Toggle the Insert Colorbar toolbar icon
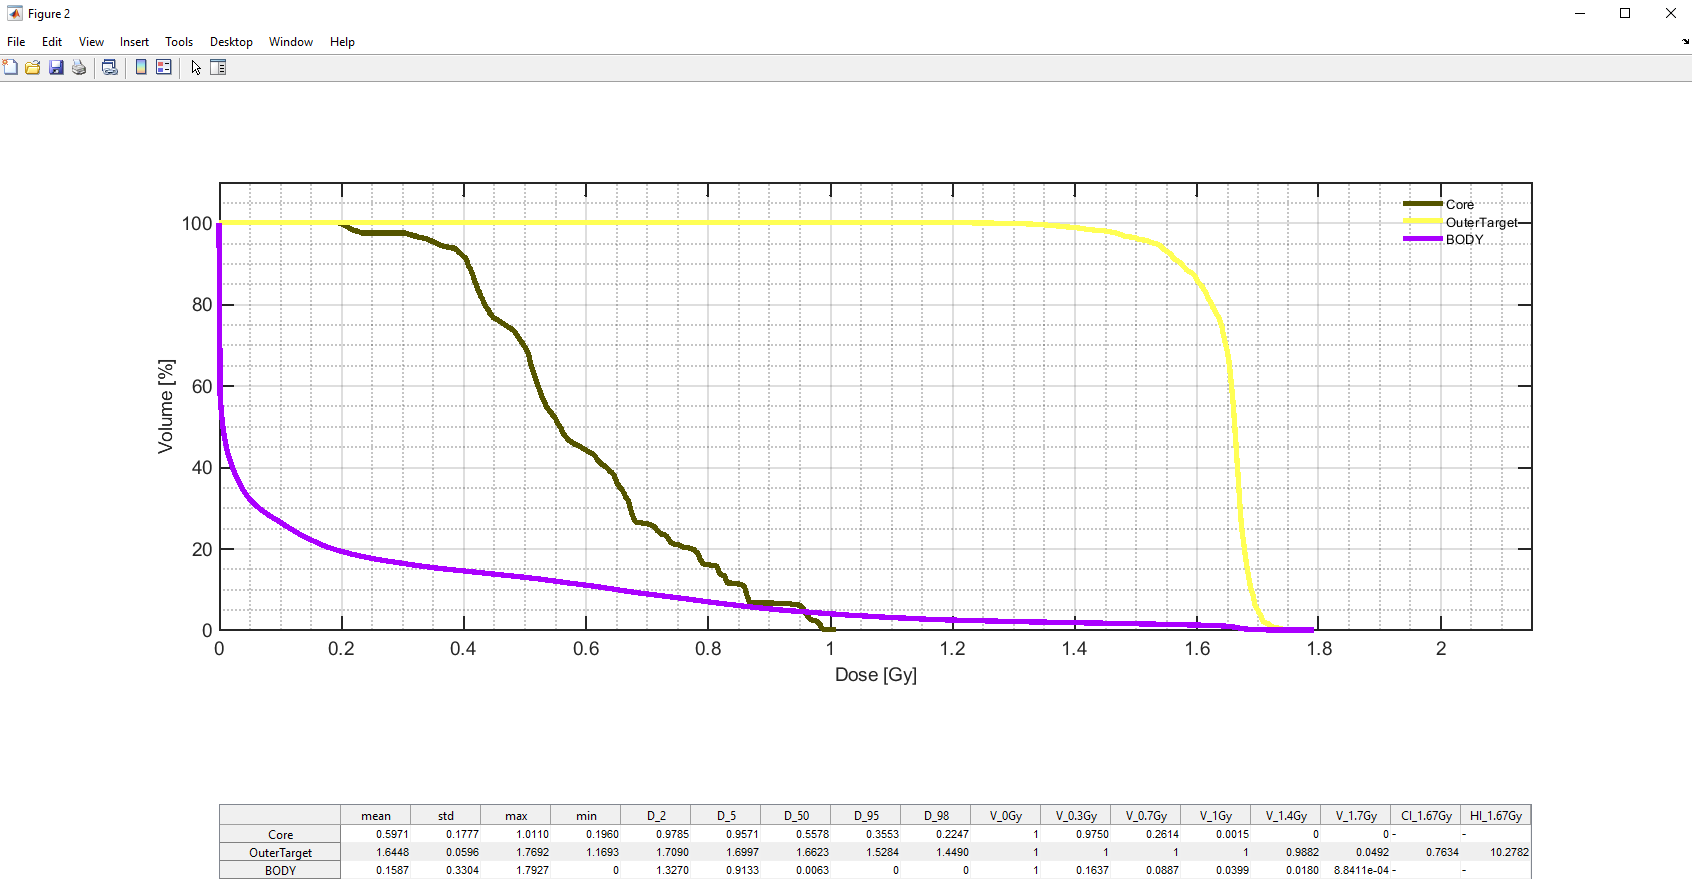The height and width of the screenshot is (879, 1692). tap(141, 67)
